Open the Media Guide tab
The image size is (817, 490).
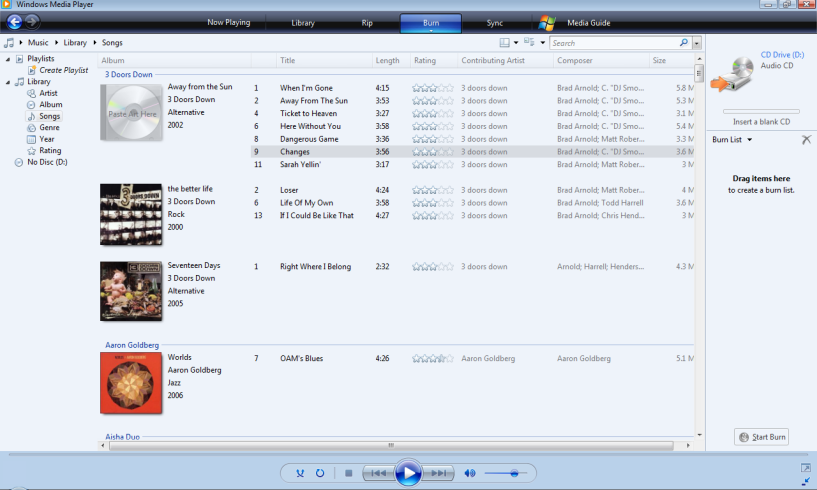(x=588, y=23)
